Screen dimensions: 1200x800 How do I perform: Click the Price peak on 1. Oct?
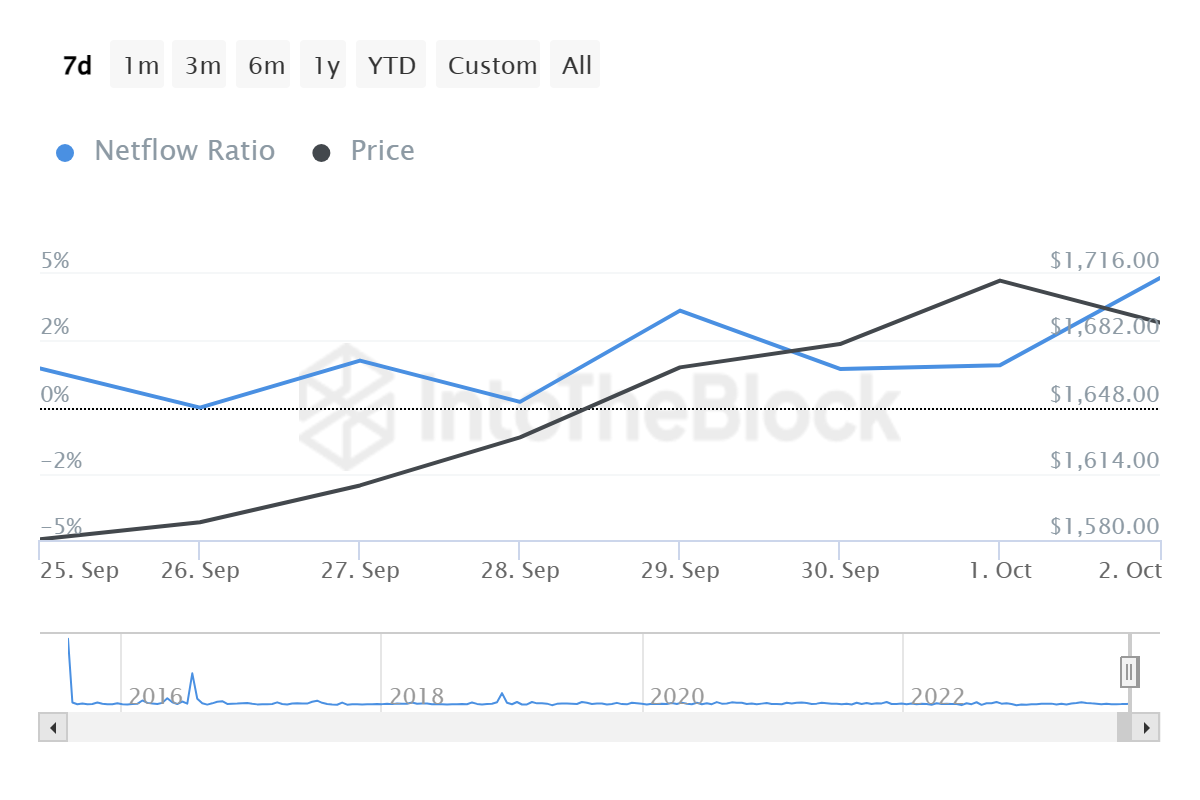(999, 281)
